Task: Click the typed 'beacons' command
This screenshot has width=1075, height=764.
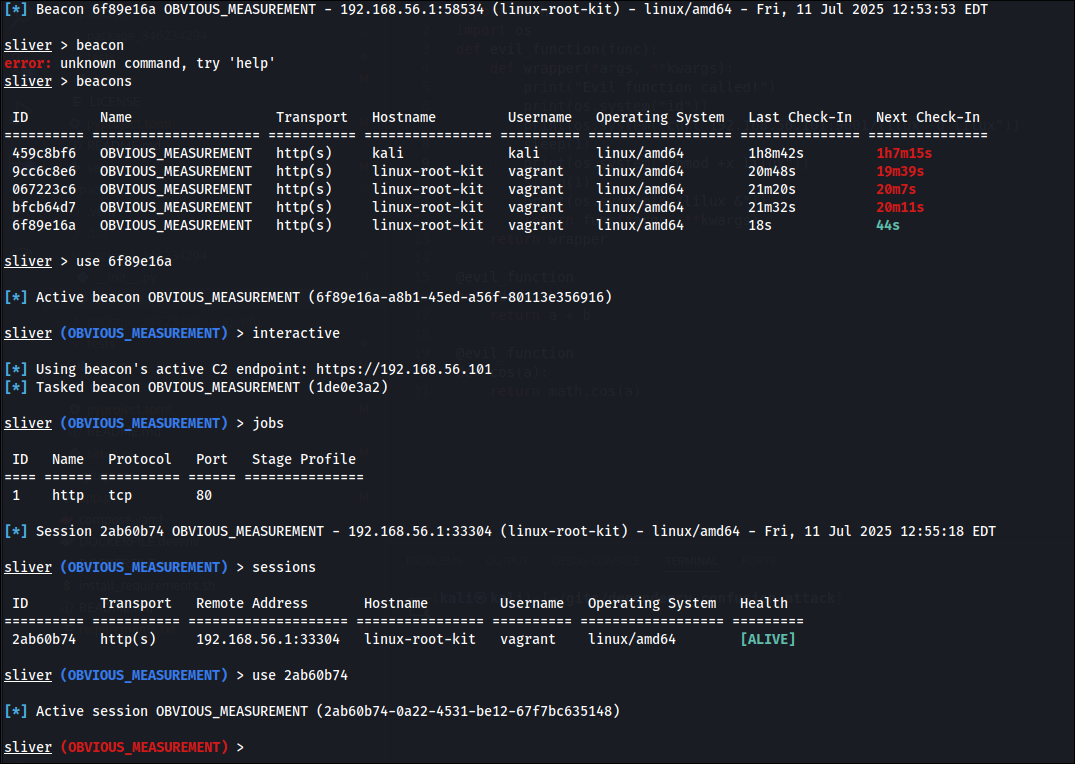Action: tap(104, 81)
